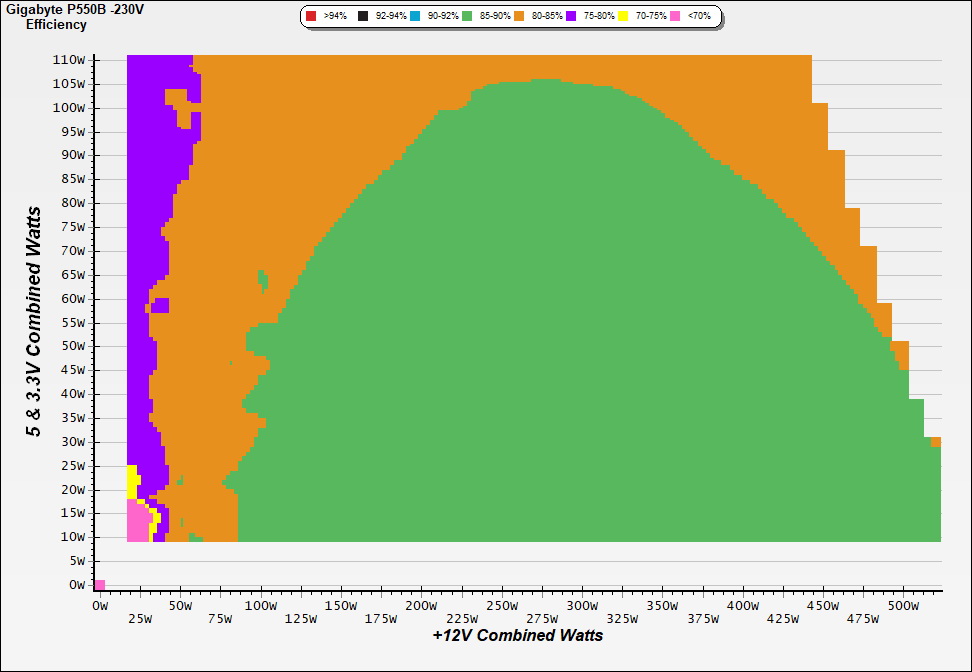
Task: Click the 275w label on horizontal axis
Action: coord(542,619)
